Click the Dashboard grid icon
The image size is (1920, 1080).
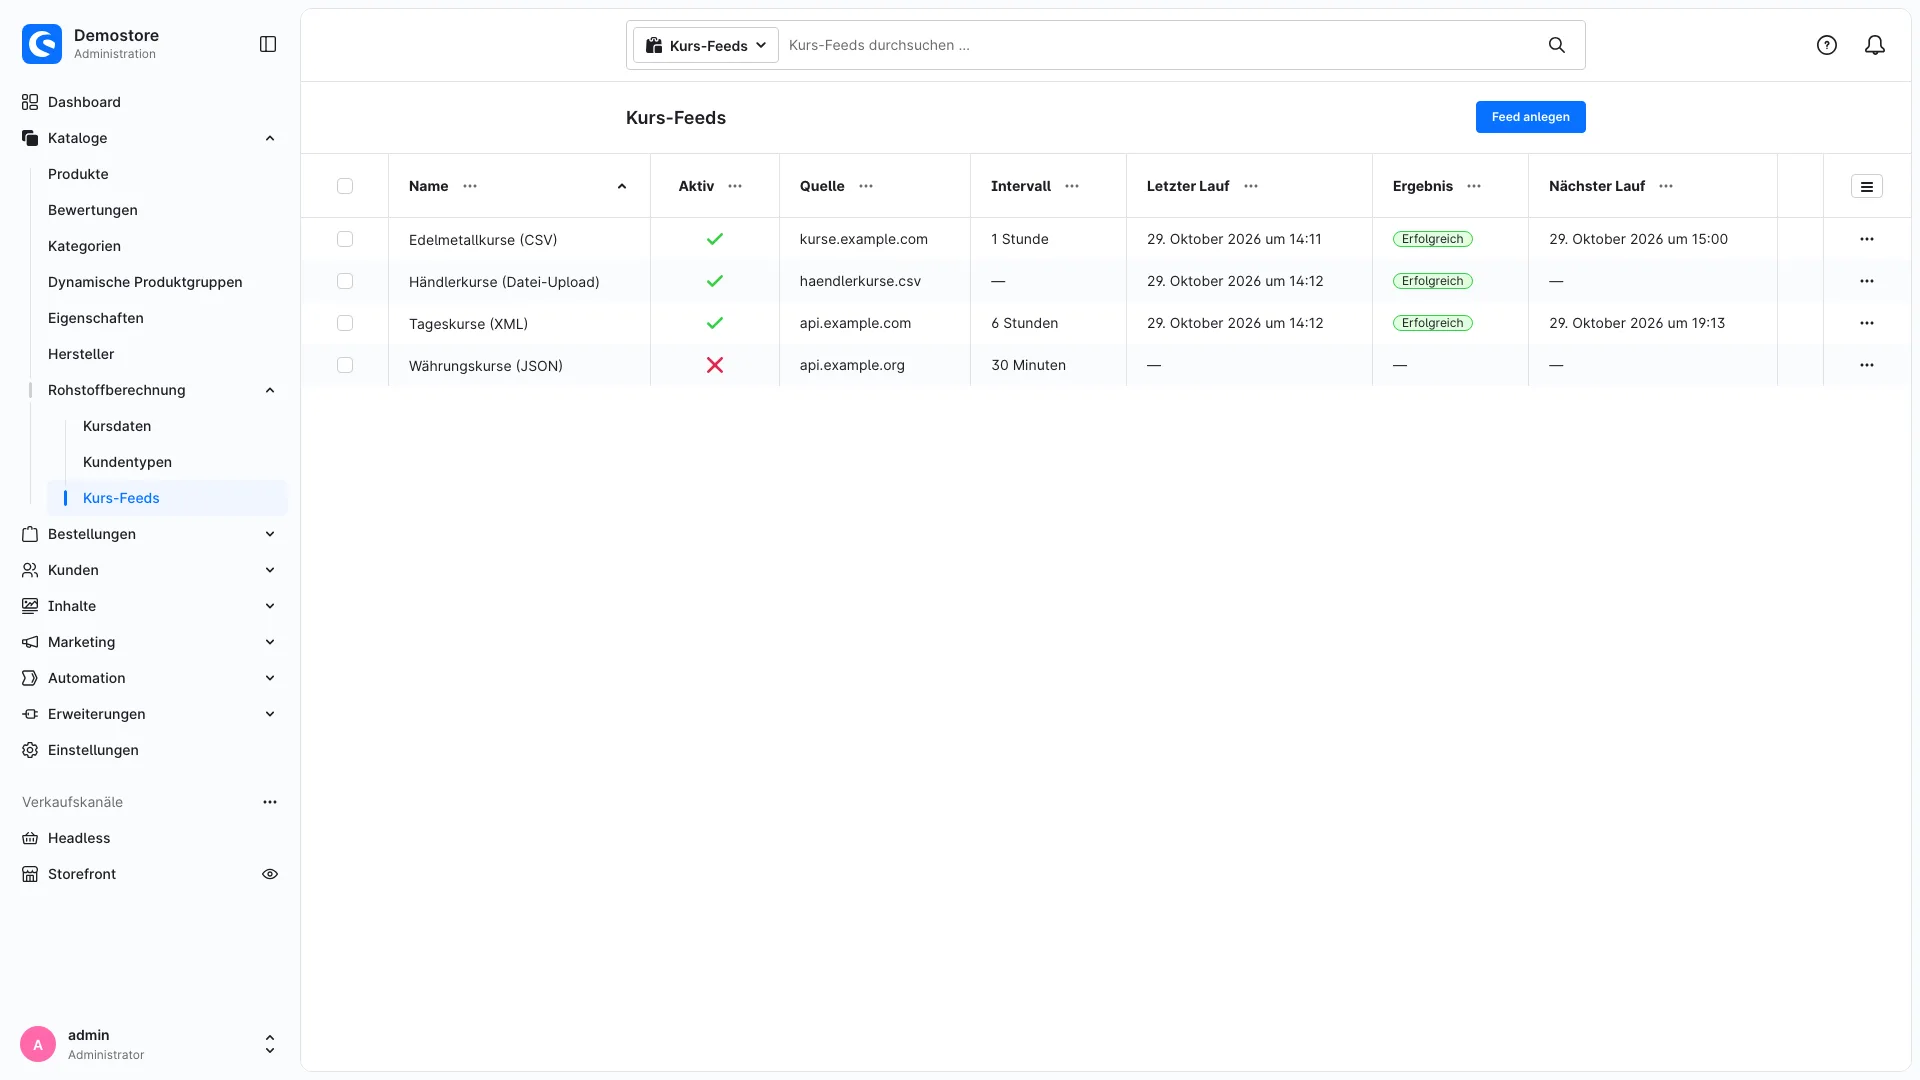tap(30, 102)
